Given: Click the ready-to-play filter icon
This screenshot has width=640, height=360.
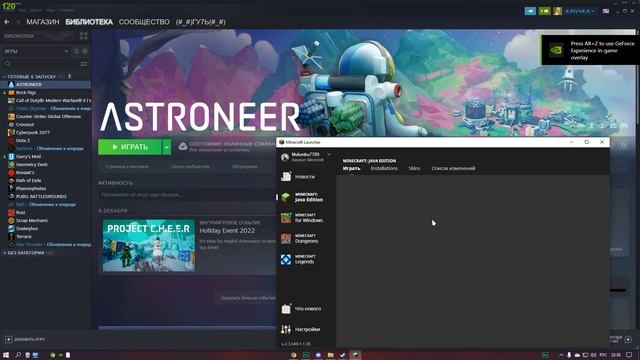Looking at the screenshot, I should tap(85, 51).
